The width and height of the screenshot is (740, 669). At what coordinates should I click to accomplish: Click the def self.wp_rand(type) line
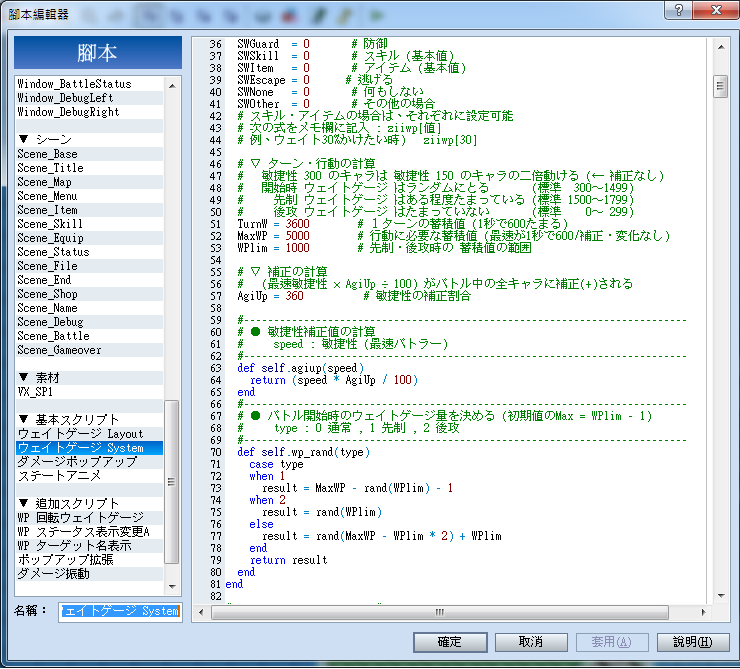[303, 452]
